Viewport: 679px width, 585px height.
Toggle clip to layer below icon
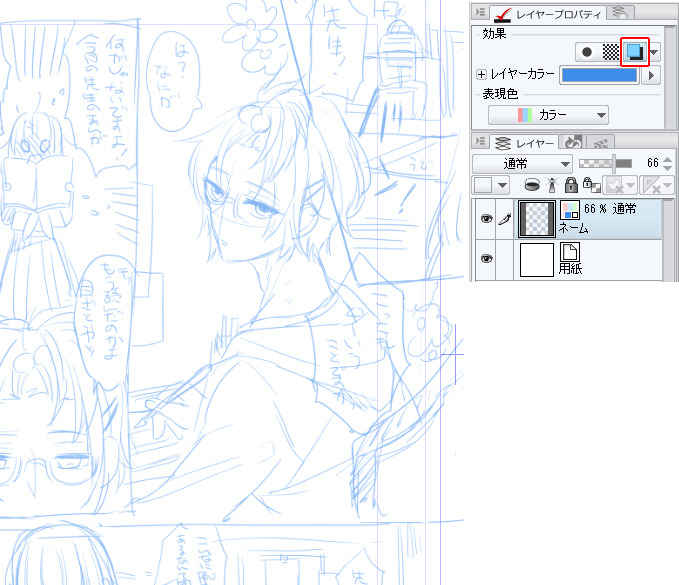click(531, 185)
